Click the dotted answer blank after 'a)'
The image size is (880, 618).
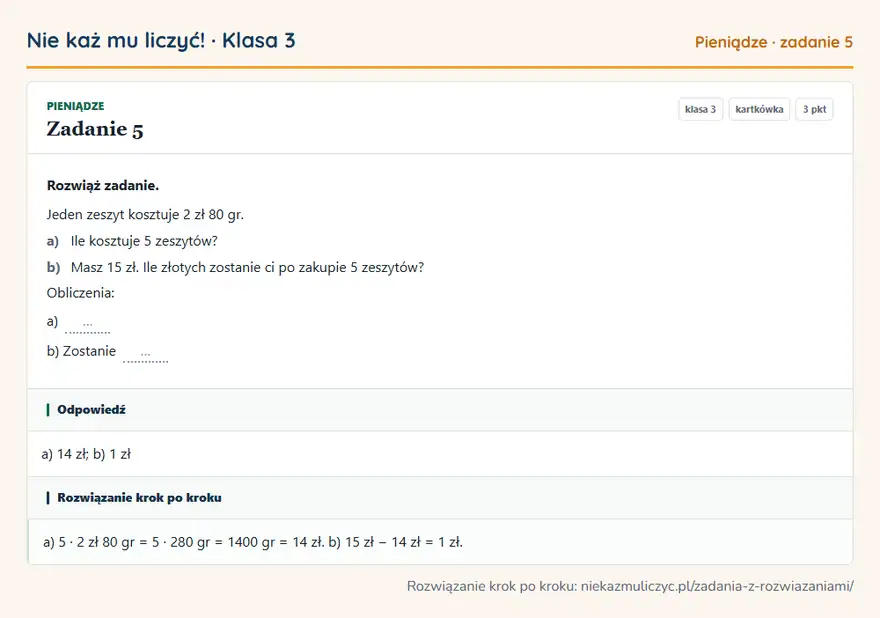pyautogui.click(x=88, y=326)
